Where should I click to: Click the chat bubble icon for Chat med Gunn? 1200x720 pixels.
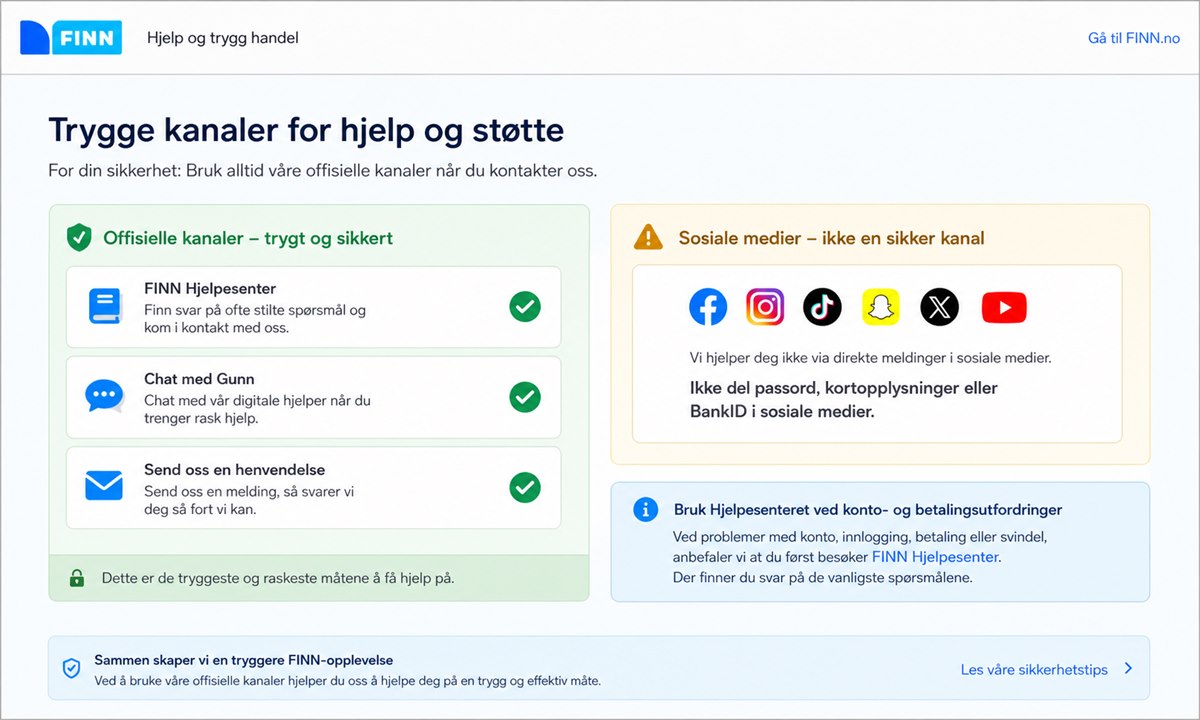[x=104, y=397]
